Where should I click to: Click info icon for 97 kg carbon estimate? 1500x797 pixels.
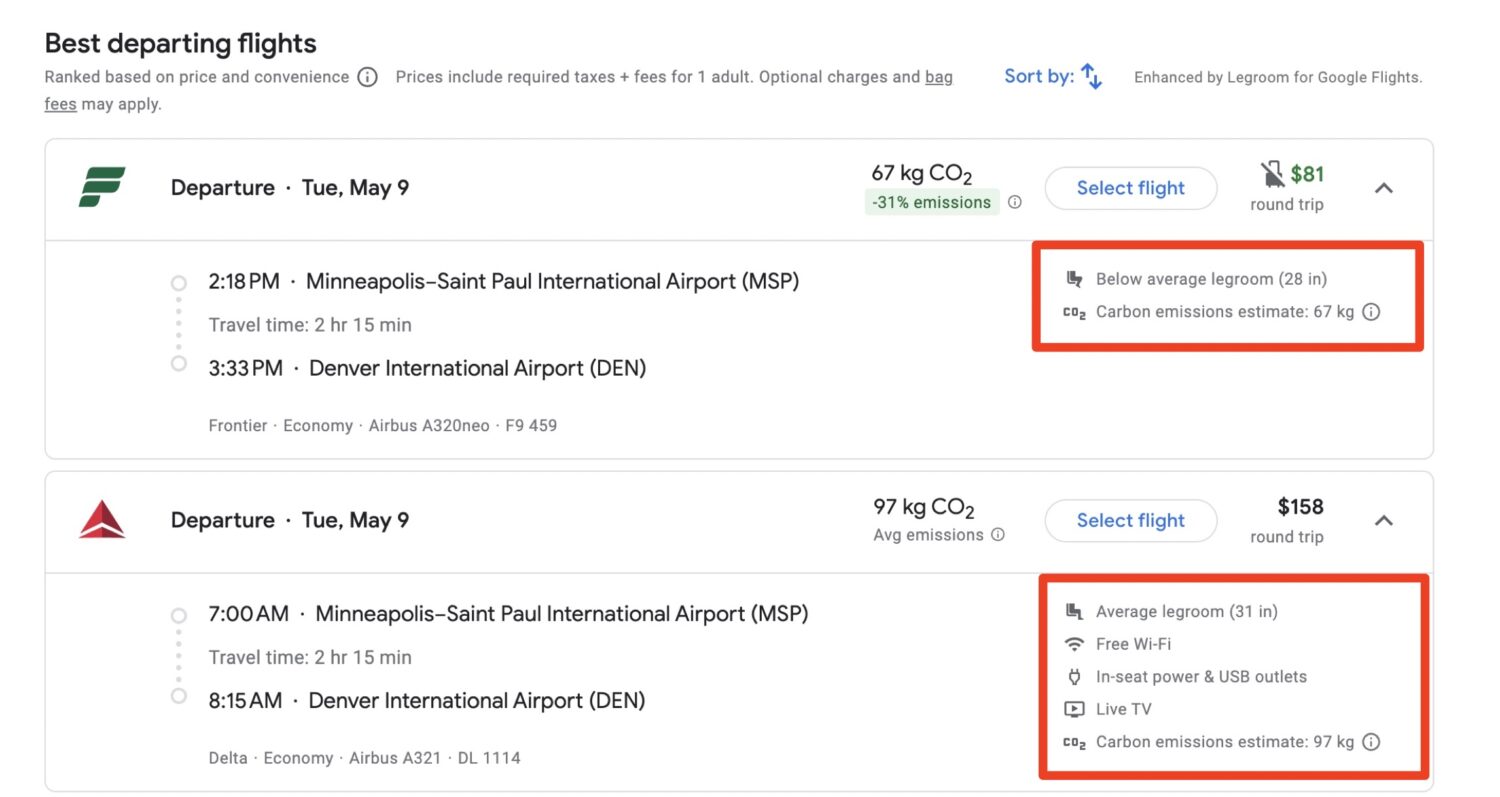[x=1372, y=742]
